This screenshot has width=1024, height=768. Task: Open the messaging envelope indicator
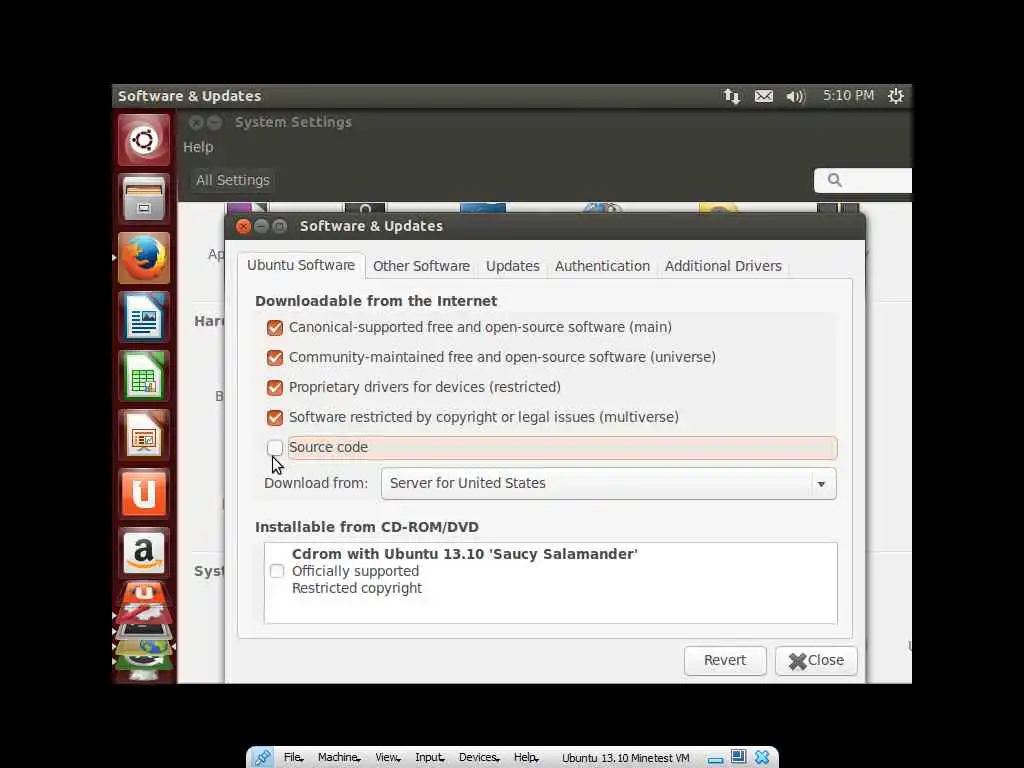[763, 96]
